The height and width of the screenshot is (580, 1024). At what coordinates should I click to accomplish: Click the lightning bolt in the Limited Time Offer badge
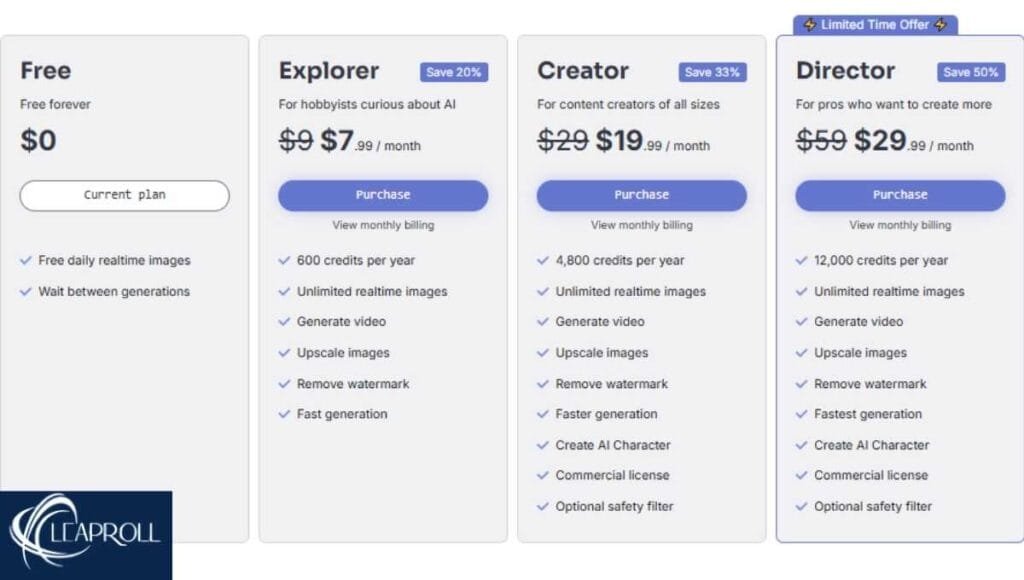(x=810, y=24)
